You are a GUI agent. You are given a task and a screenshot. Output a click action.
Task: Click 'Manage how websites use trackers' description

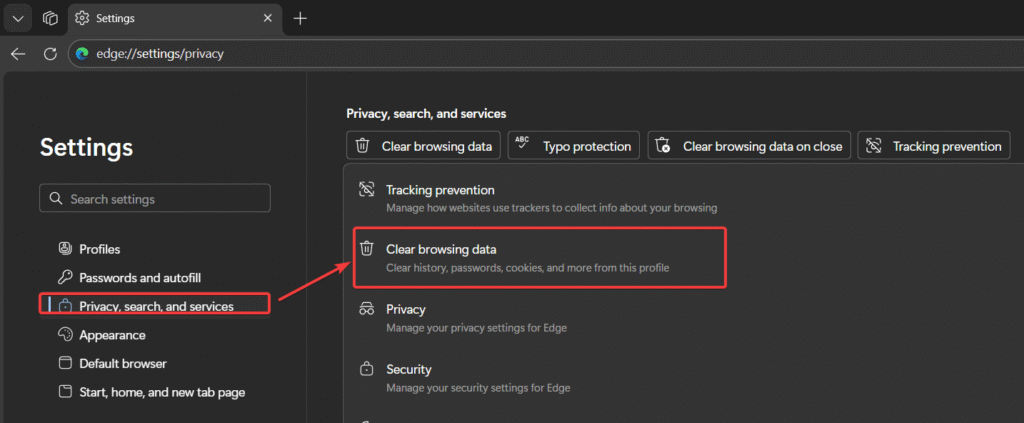click(551, 208)
